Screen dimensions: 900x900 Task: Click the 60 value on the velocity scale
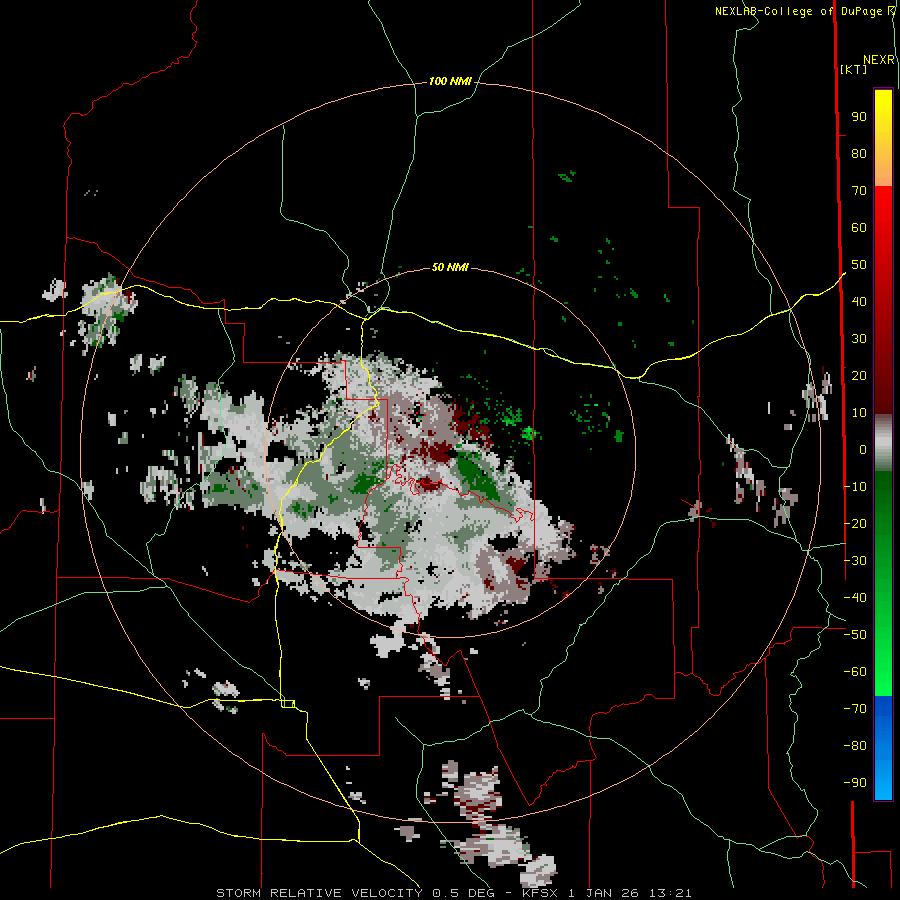[859, 227]
